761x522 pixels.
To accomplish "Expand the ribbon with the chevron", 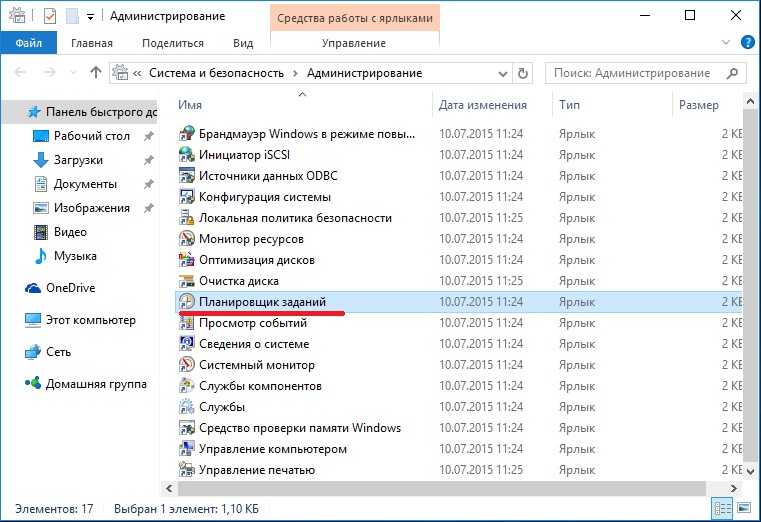I will (726, 43).
